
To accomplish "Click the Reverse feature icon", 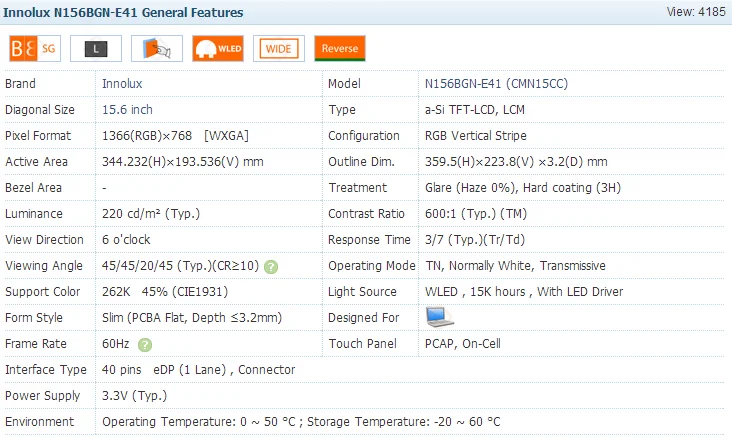I will click(340, 49).
